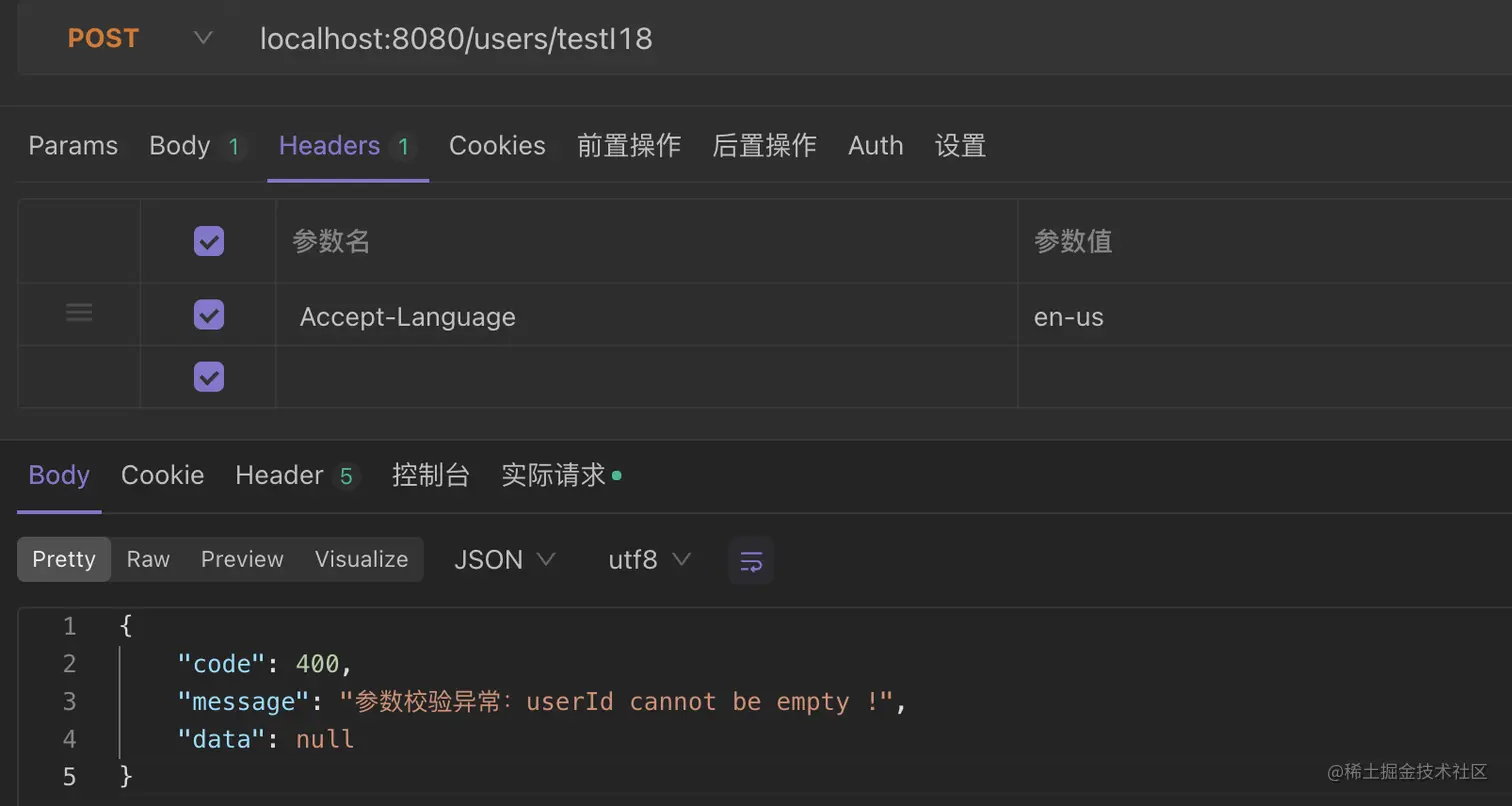Open the utf8 encoding dropdown
Image resolution: width=1512 pixels, height=806 pixels.
click(x=649, y=559)
